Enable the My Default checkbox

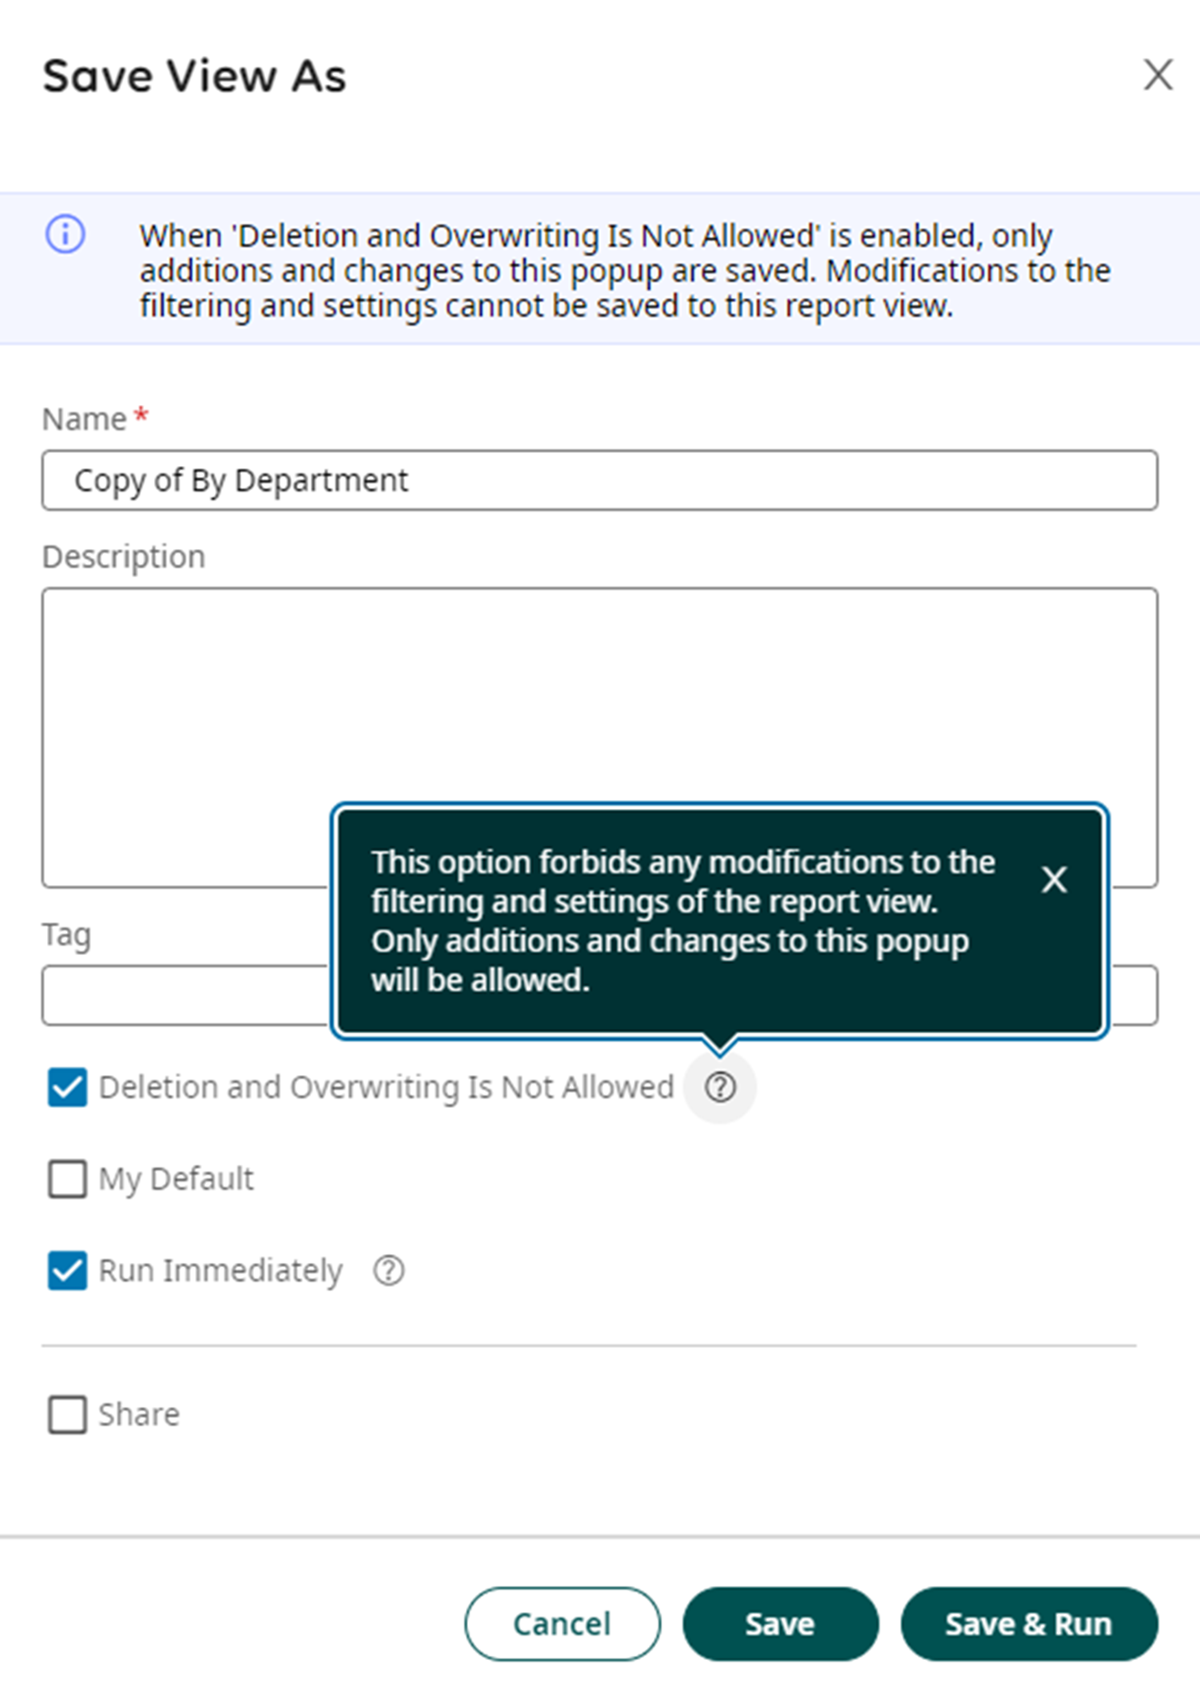click(x=67, y=1179)
